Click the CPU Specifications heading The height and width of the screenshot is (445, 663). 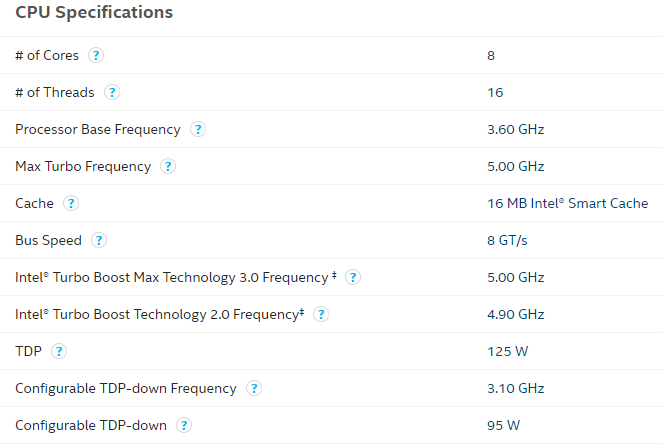(94, 12)
